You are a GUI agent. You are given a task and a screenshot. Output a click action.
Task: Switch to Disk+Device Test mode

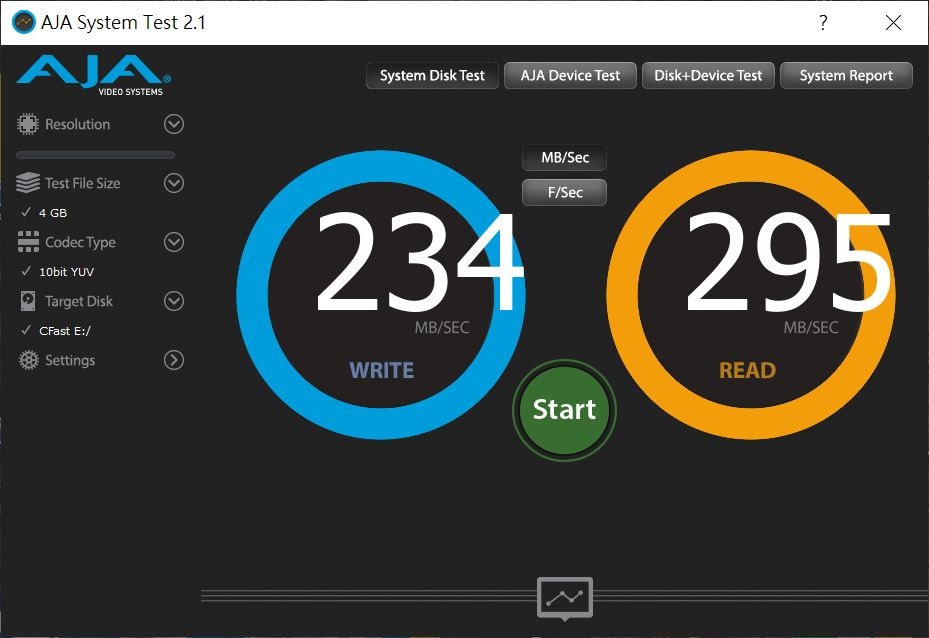pos(708,75)
